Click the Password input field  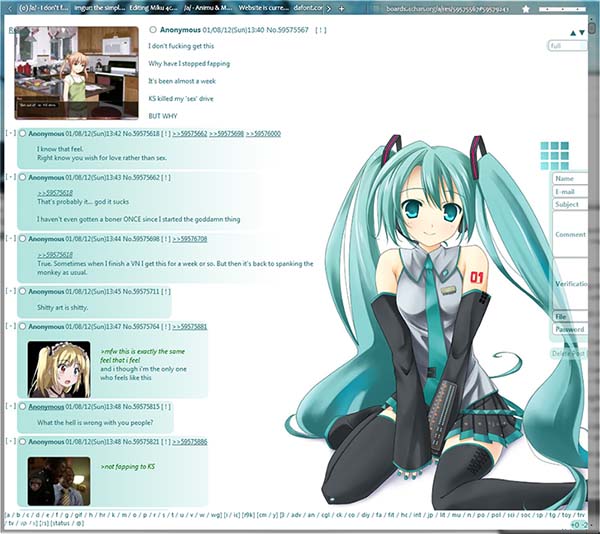click(570, 329)
